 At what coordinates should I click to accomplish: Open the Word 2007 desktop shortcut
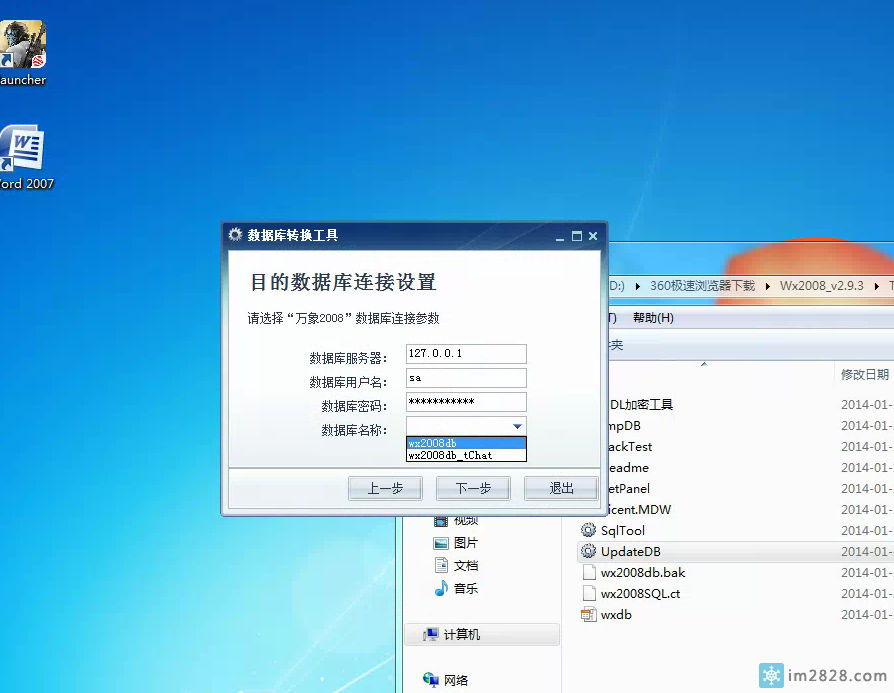click(x=22, y=151)
